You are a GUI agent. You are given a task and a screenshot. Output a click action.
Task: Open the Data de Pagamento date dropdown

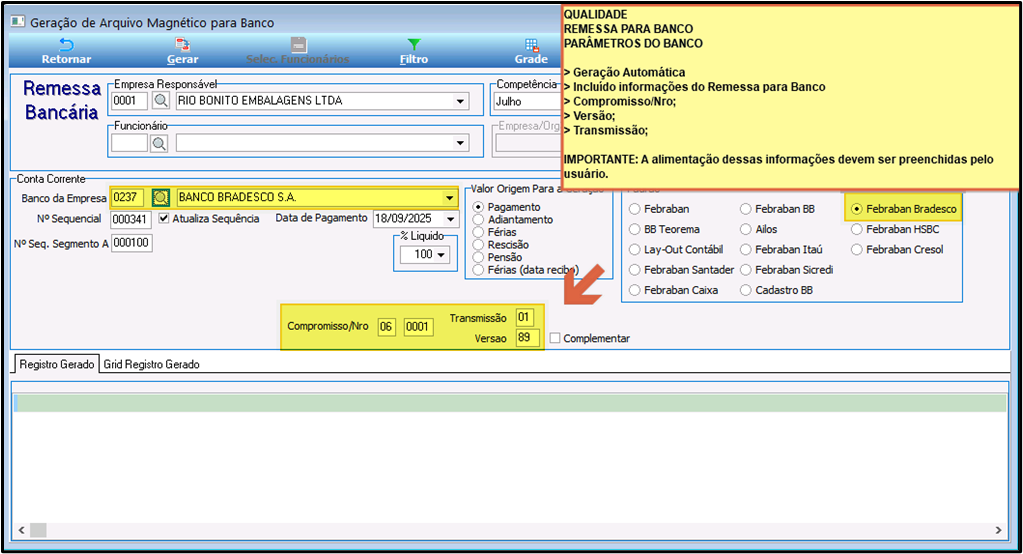point(451,219)
